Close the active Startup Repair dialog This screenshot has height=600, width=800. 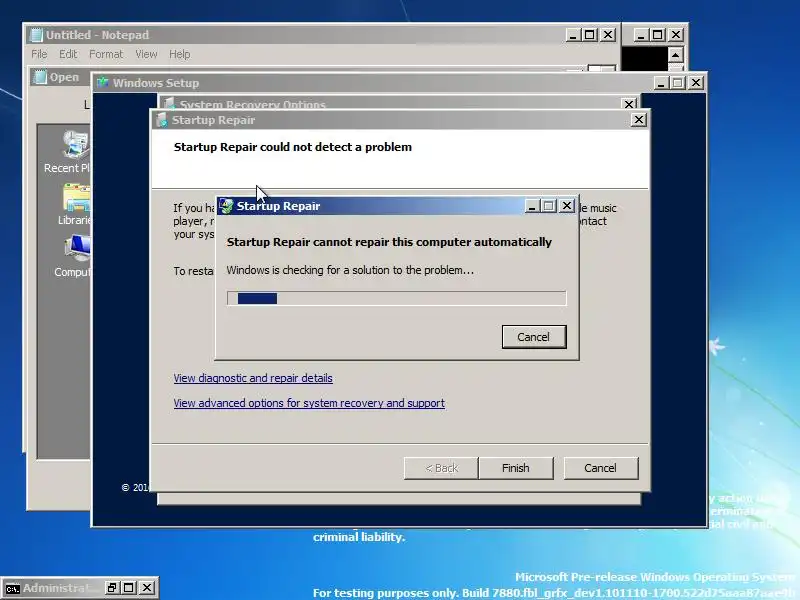point(567,206)
